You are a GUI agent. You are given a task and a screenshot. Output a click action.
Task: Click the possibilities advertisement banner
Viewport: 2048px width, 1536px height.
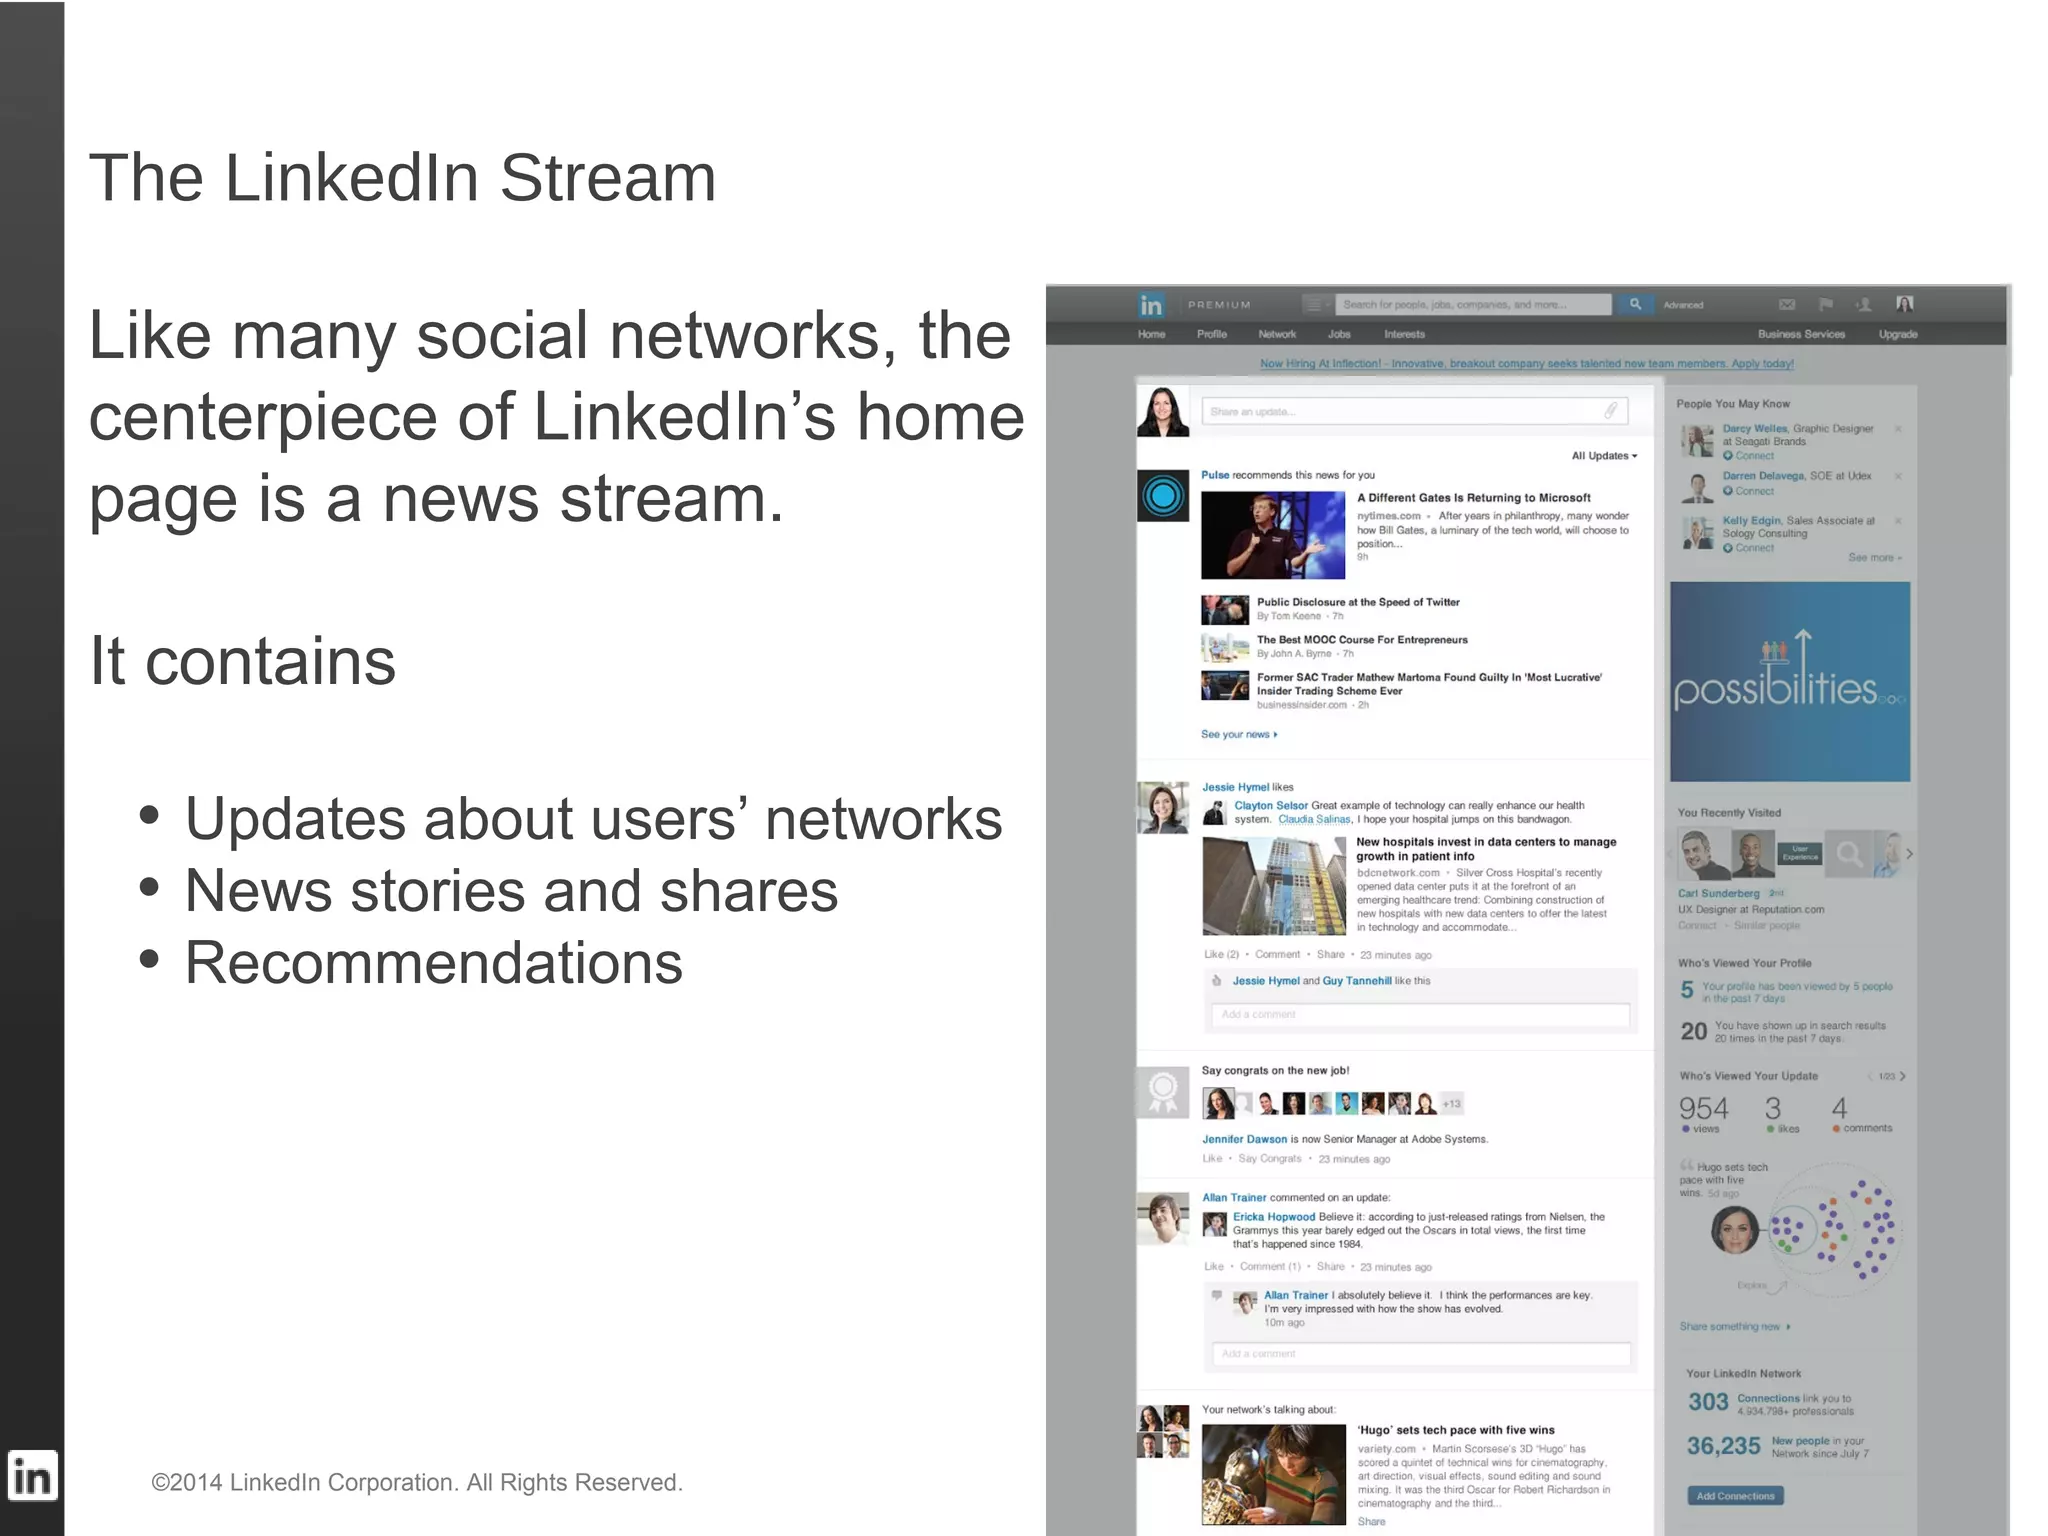(x=1789, y=681)
